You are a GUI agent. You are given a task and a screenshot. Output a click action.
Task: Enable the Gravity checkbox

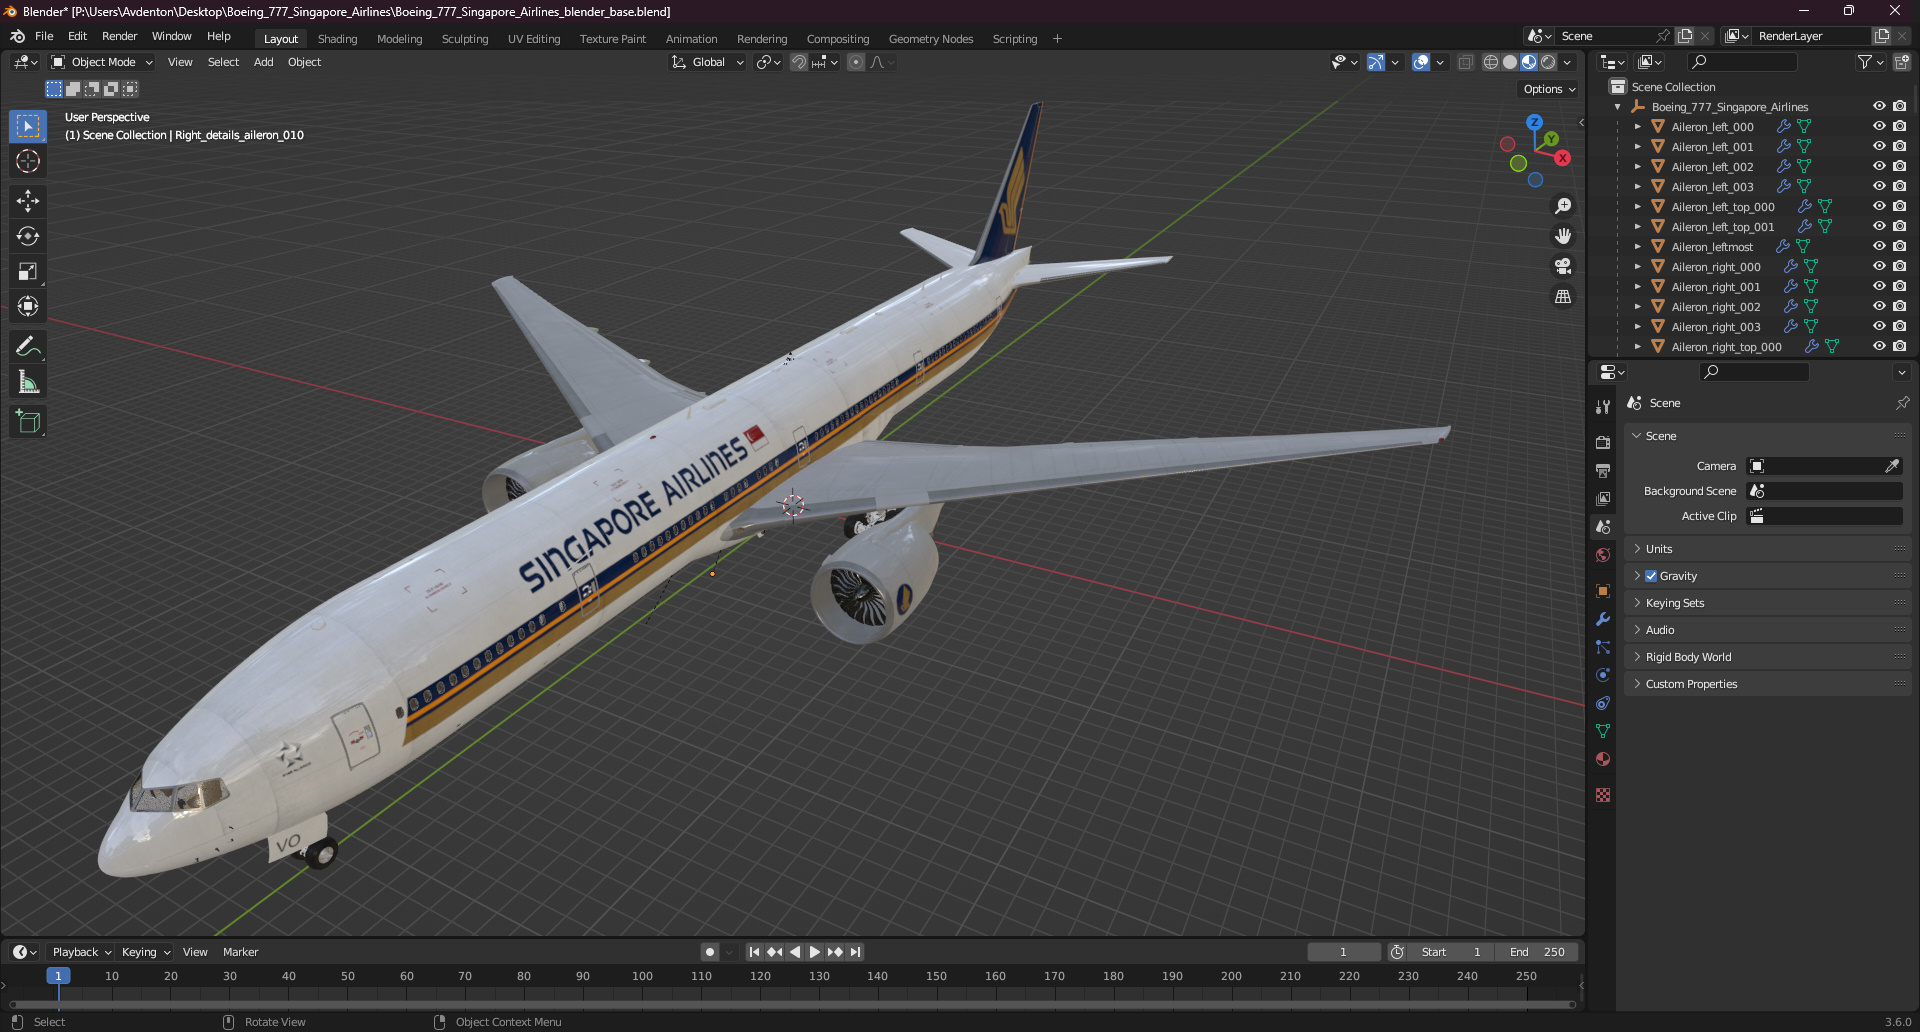[1651, 576]
